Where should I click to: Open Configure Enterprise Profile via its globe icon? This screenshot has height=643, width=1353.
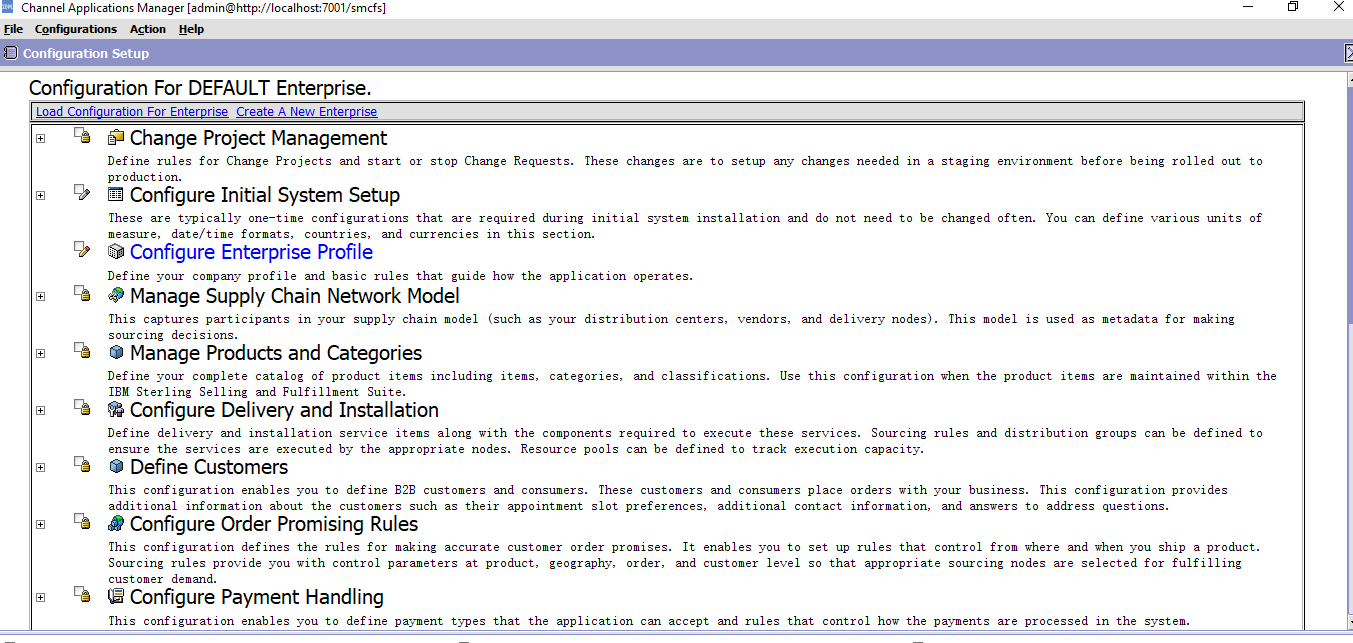116,252
